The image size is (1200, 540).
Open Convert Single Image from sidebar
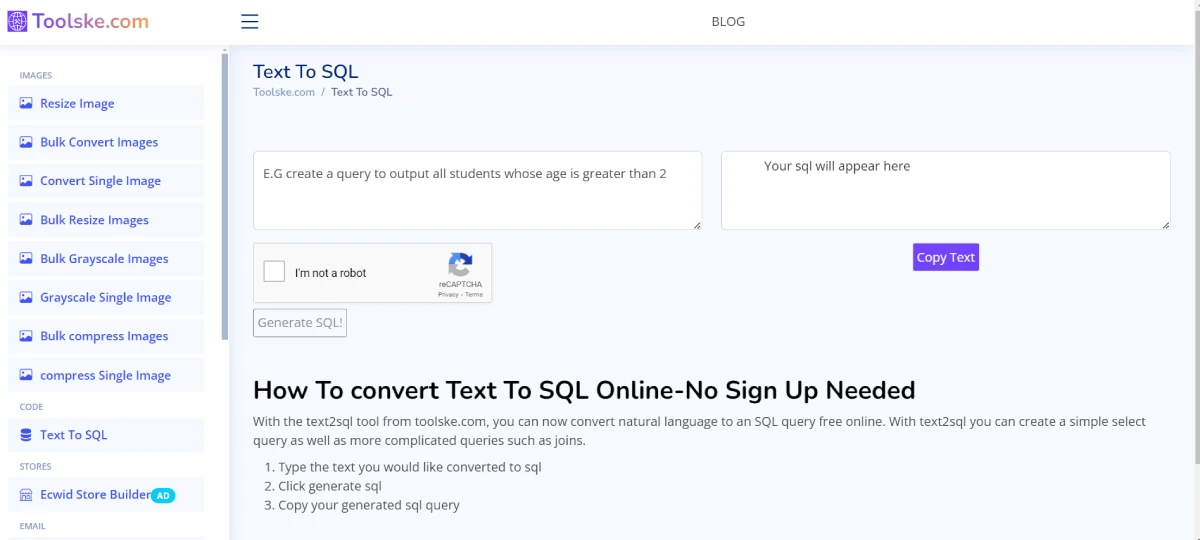(100, 181)
